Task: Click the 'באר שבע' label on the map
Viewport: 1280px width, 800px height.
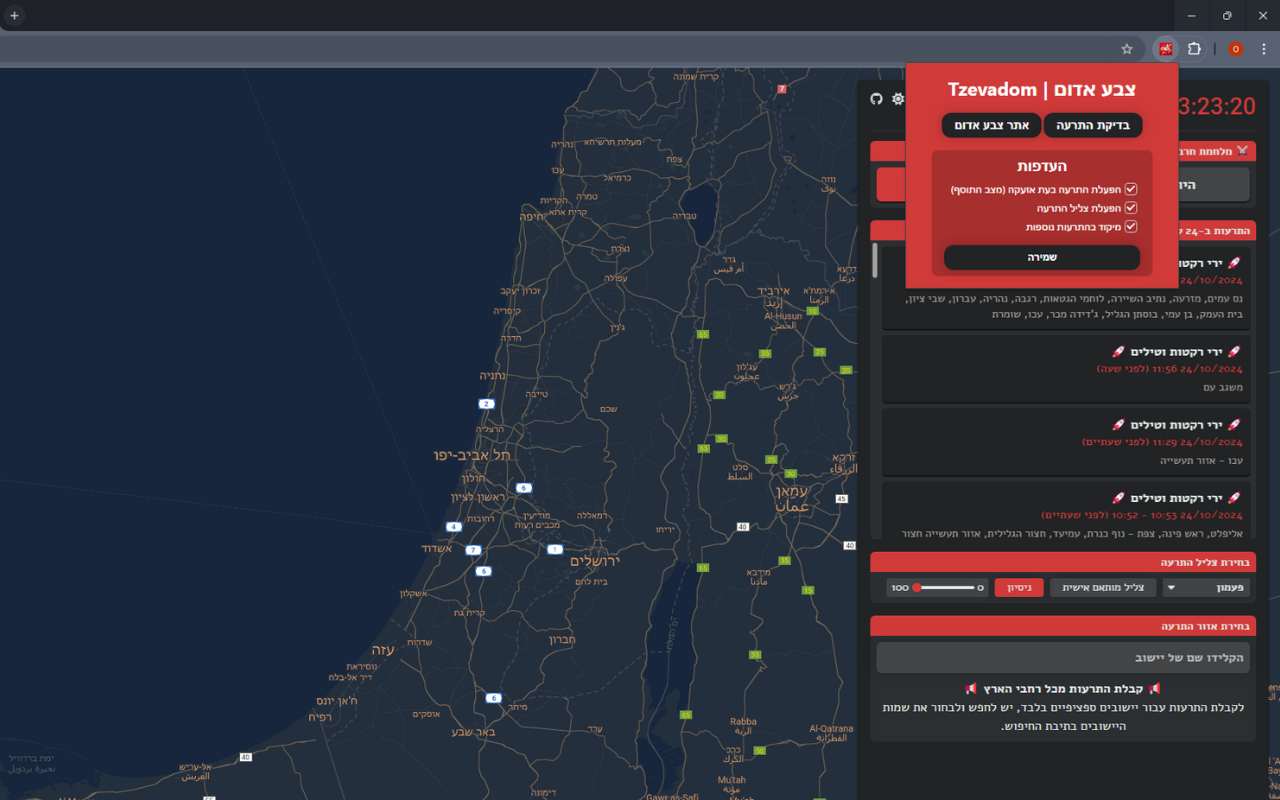Action: tap(474, 731)
